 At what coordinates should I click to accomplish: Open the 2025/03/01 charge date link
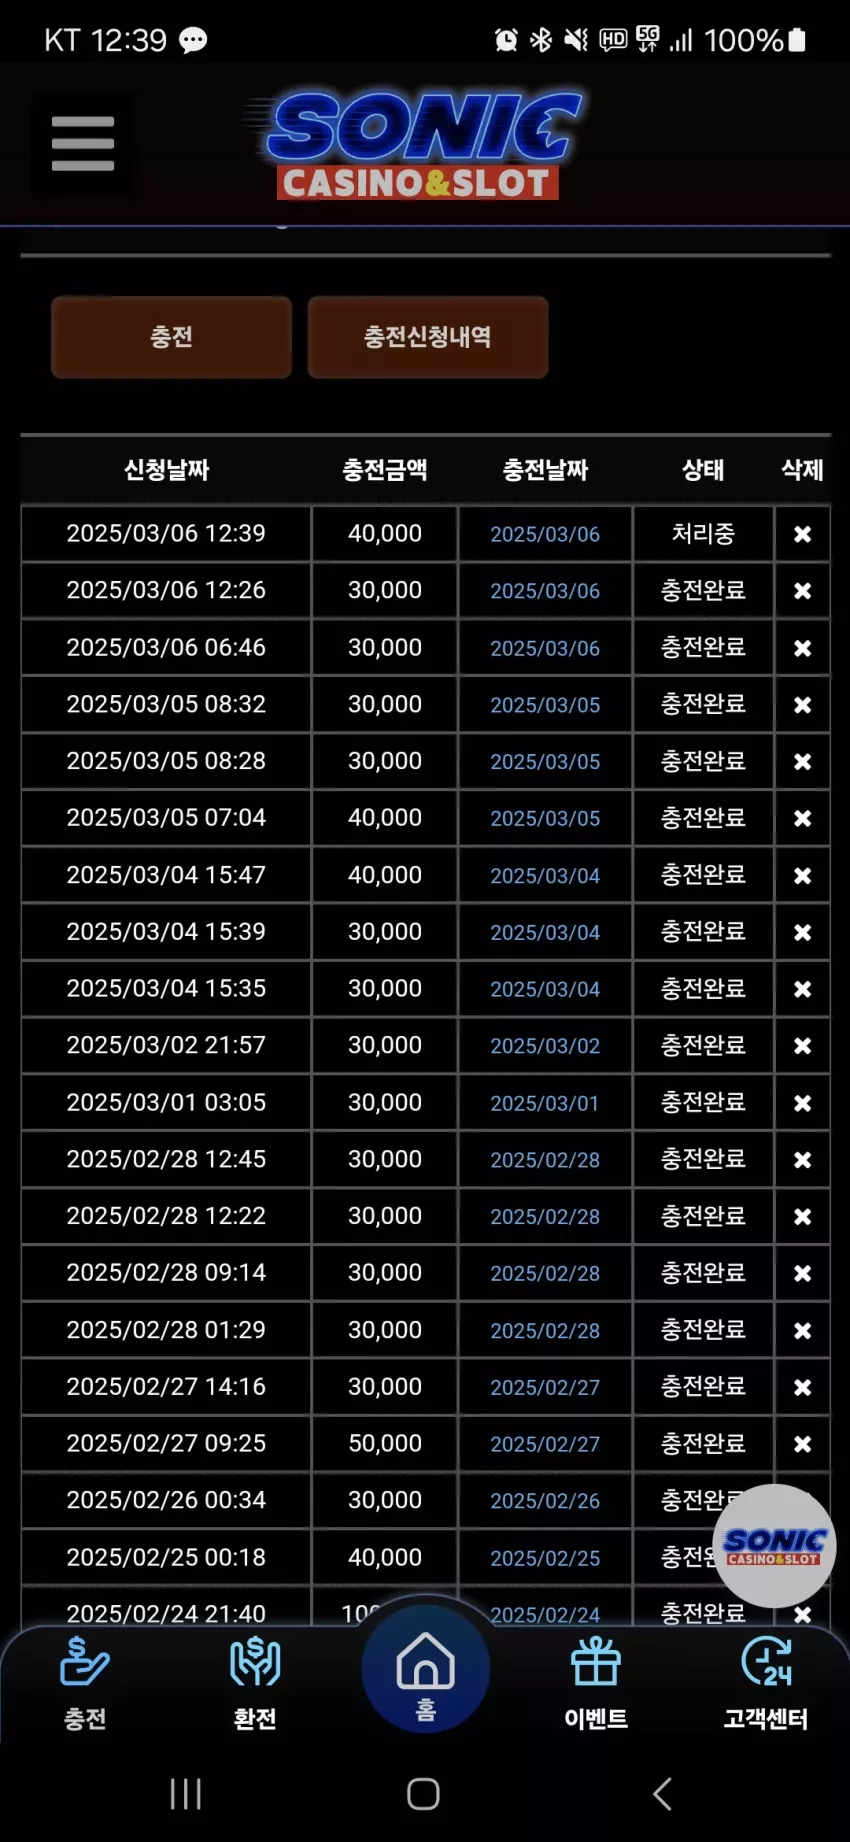click(545, 1103)
